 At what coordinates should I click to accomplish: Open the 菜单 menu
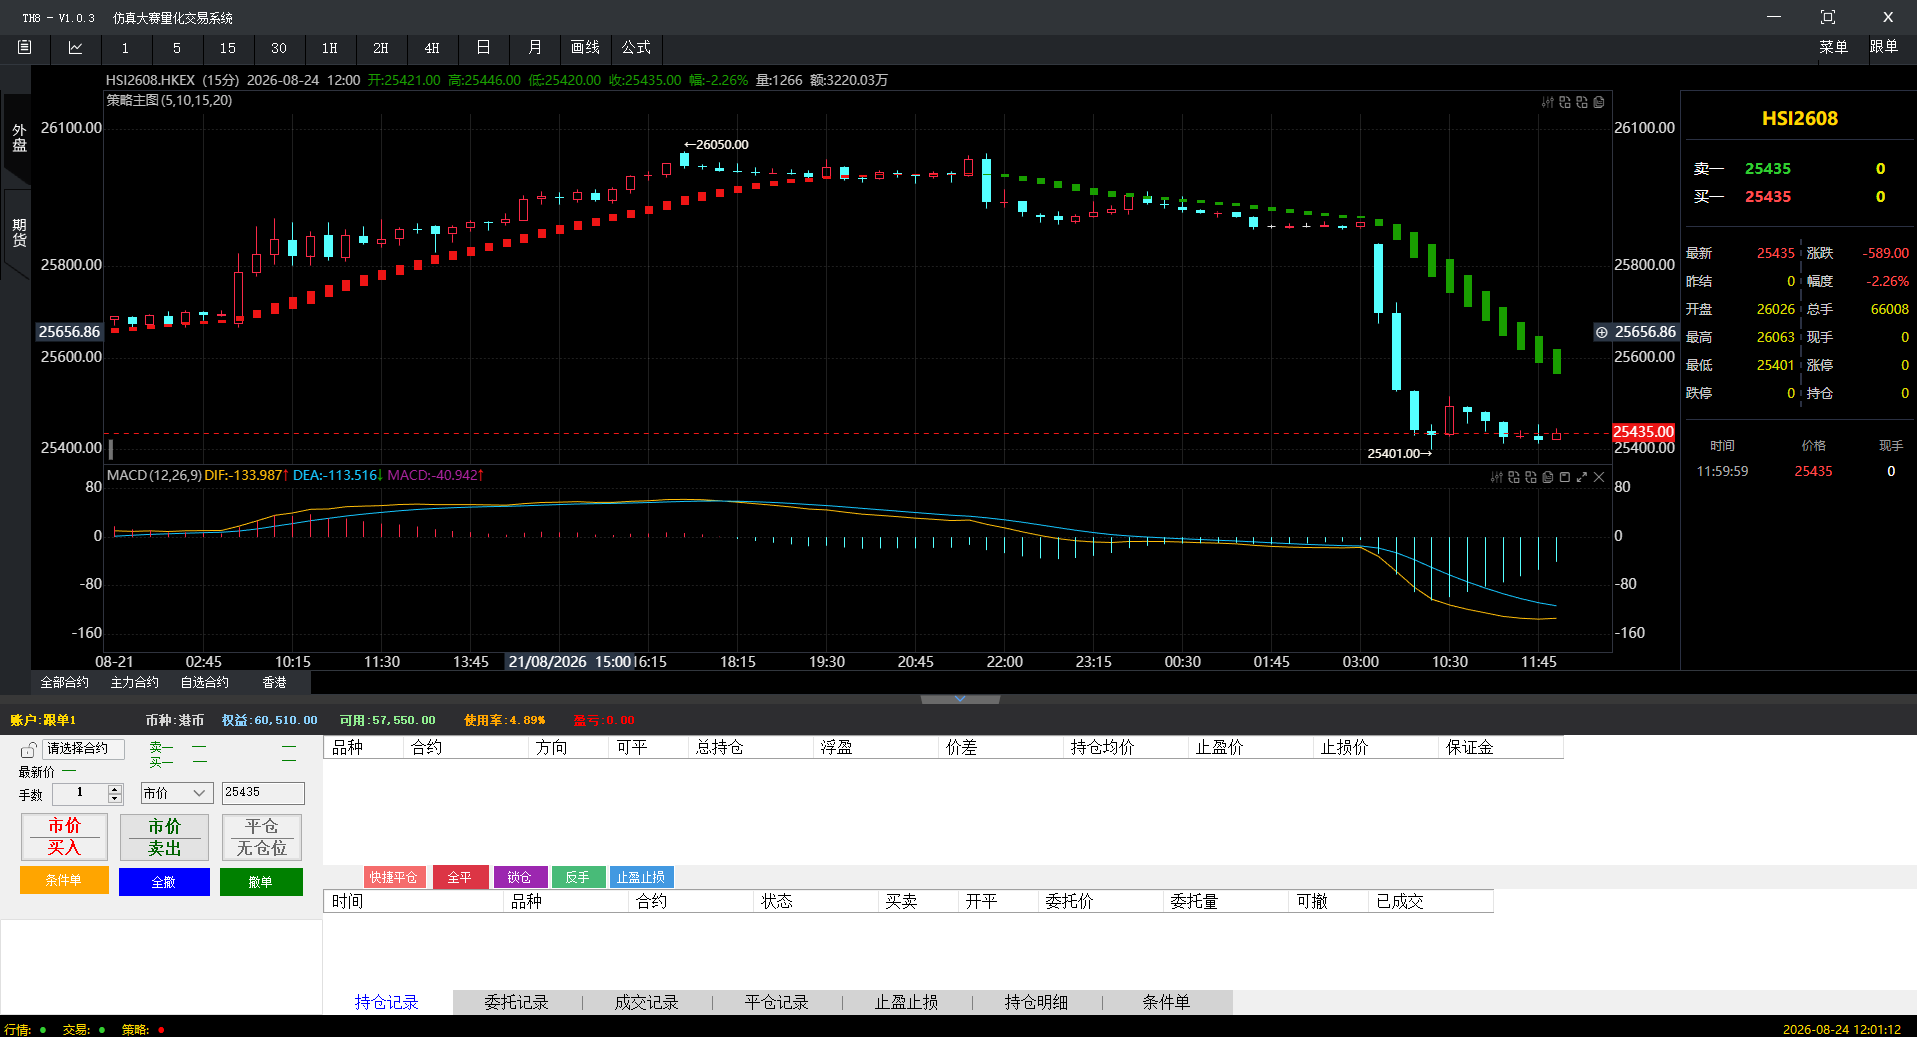coord(1833,47)
